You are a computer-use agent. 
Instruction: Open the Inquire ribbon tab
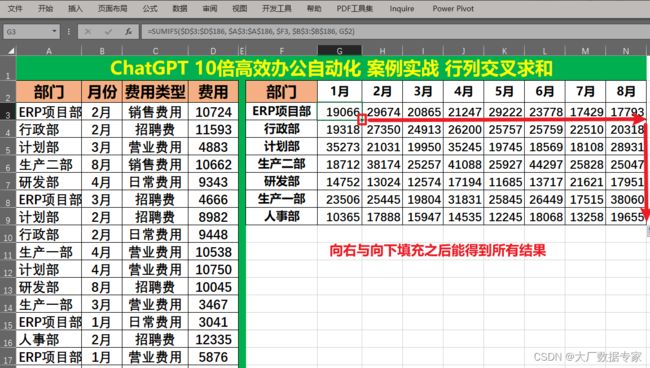[402, 8]
